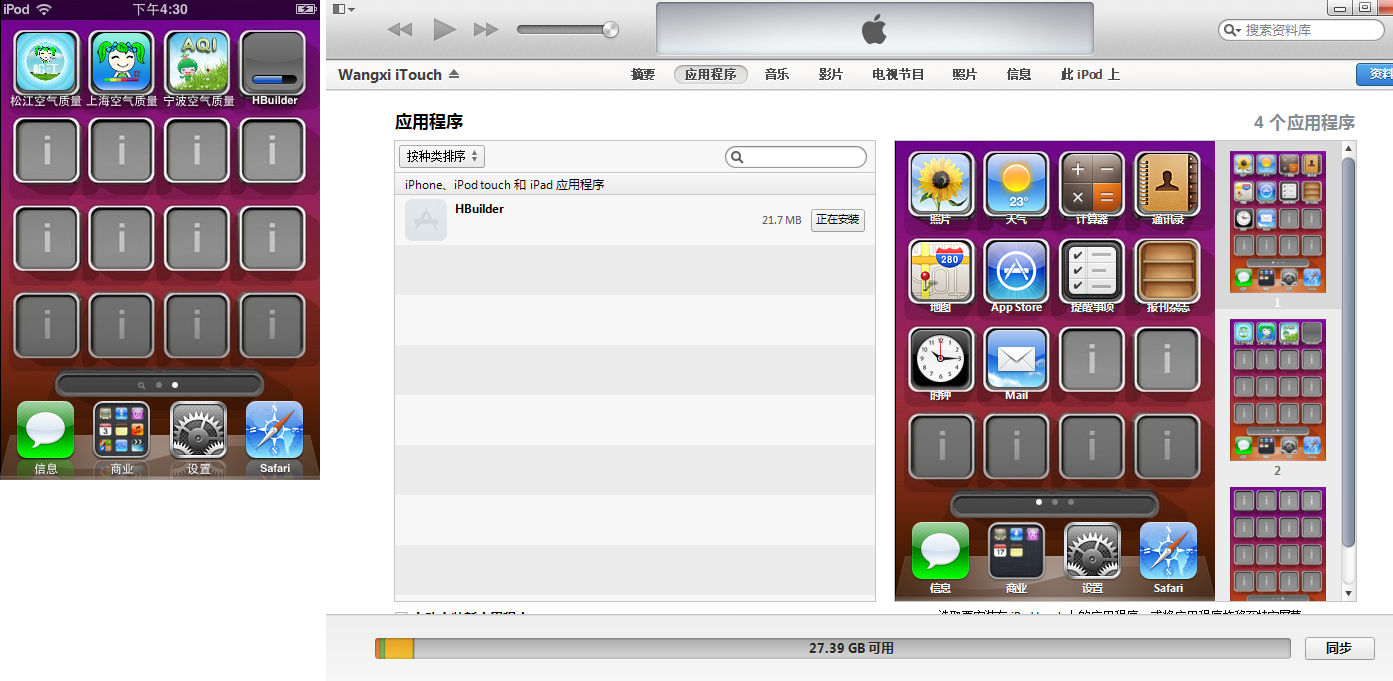
Task: Select 通讯录 icon in iTunes home screen preview
Action: pyautogui.click(x=1167, y=184)
